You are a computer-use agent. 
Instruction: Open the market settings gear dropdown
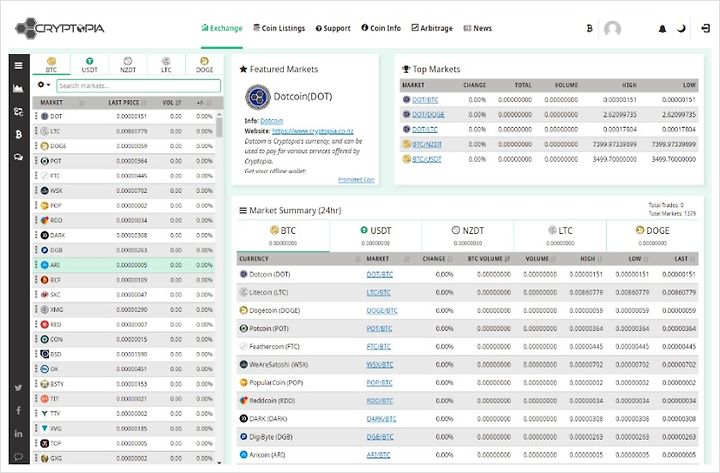tap(44, 85)
